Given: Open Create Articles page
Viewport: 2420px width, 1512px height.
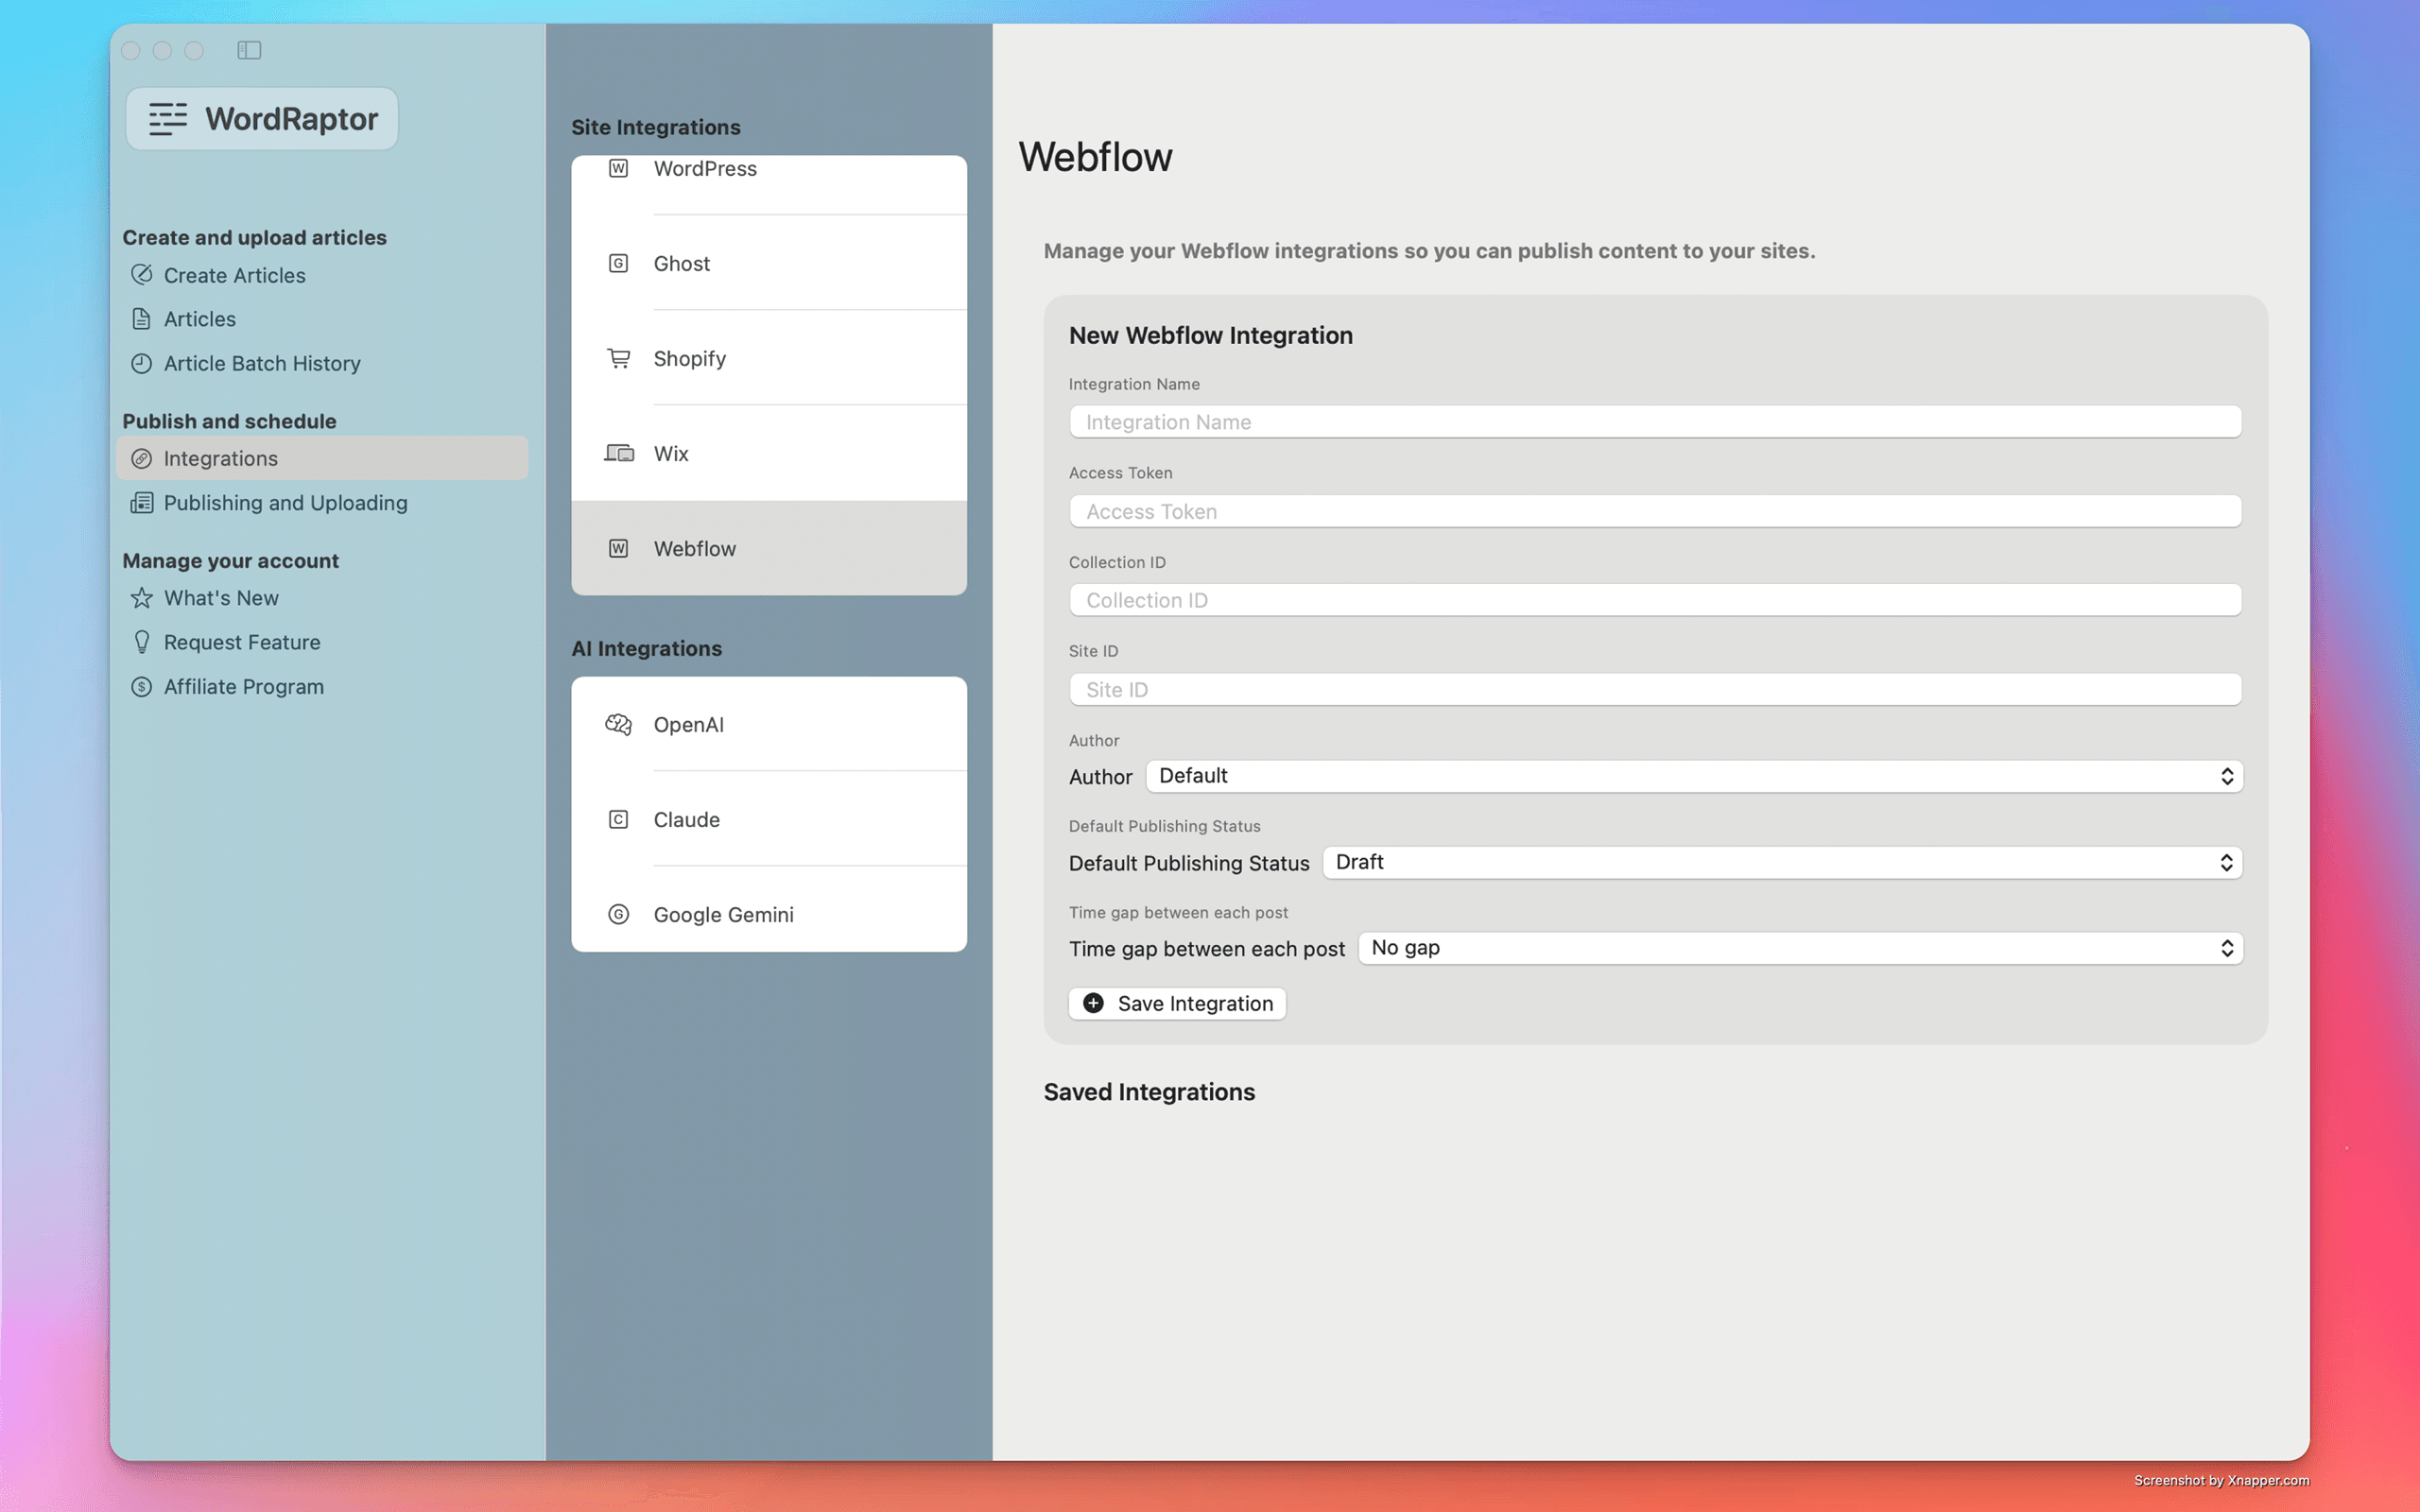Looking at the screenshot, I should tap(322, 275).
